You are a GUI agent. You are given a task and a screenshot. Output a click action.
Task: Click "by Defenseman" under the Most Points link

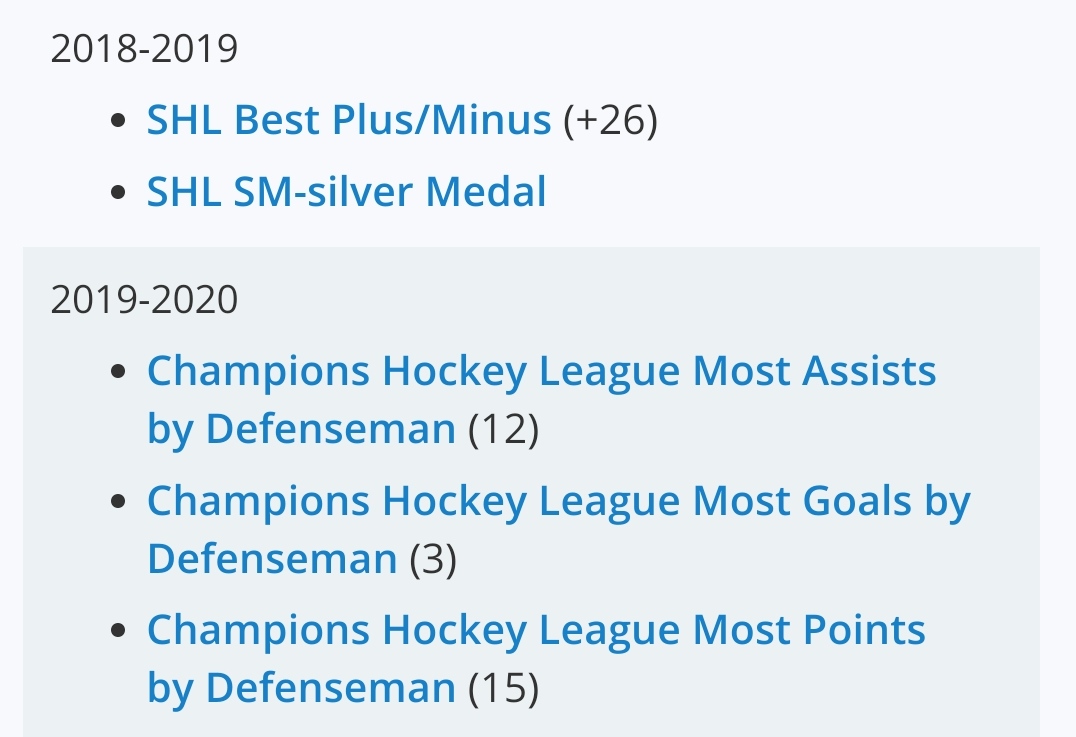(x=301, y=688)
